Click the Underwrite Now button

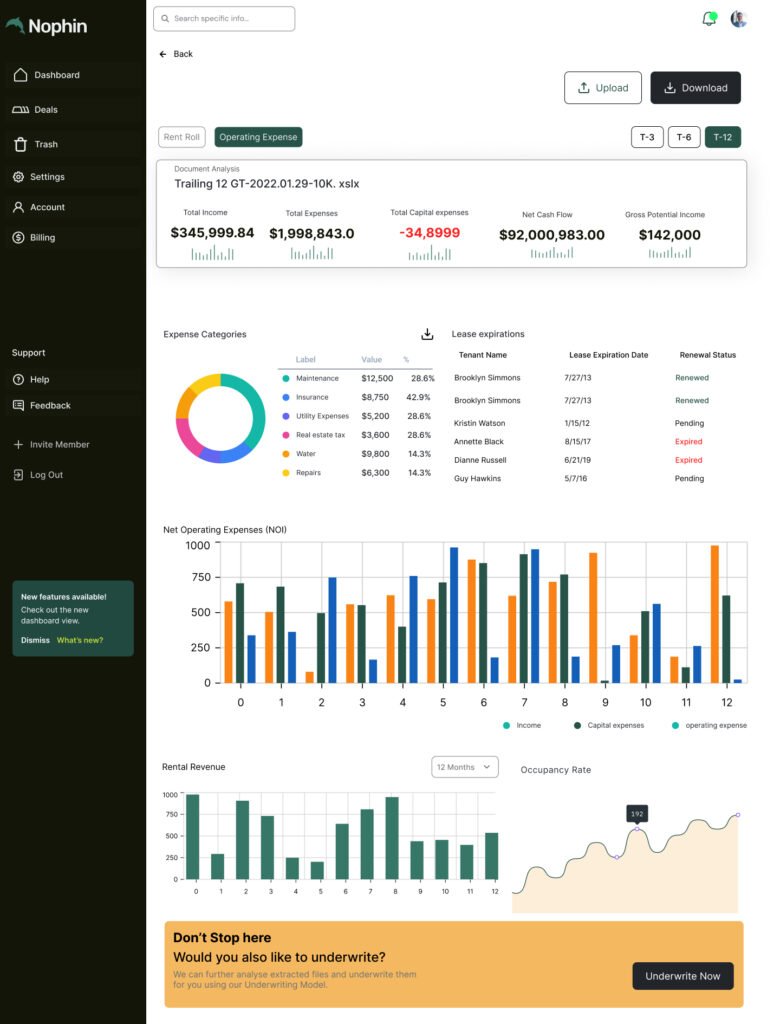[683, 976]
